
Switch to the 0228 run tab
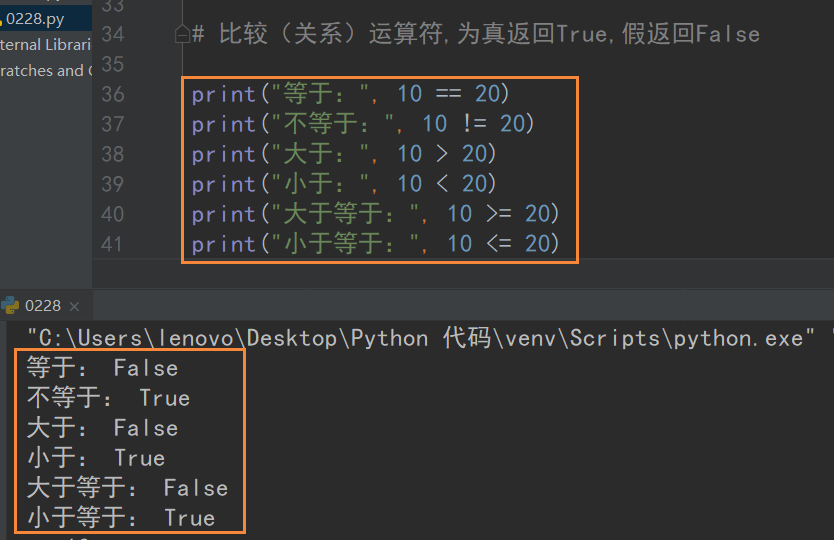(x=43, y=306)
